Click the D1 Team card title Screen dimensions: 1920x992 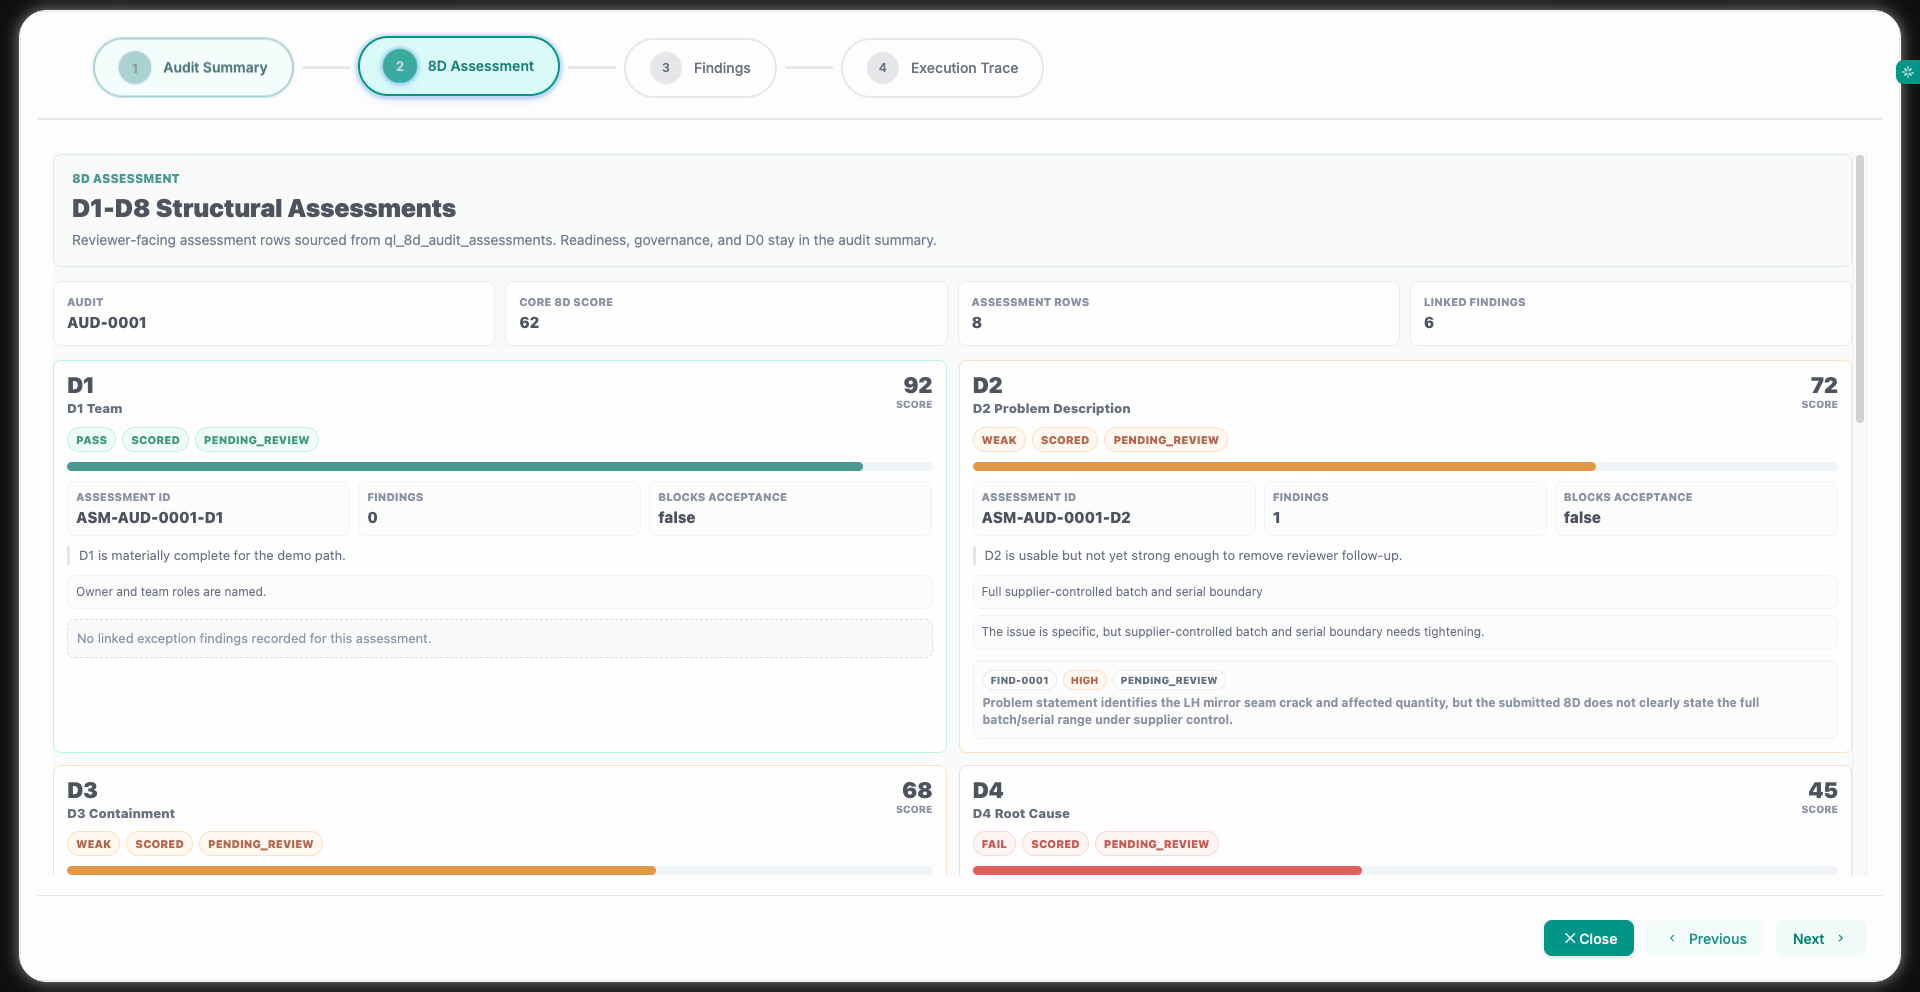[x=95, y=409]
